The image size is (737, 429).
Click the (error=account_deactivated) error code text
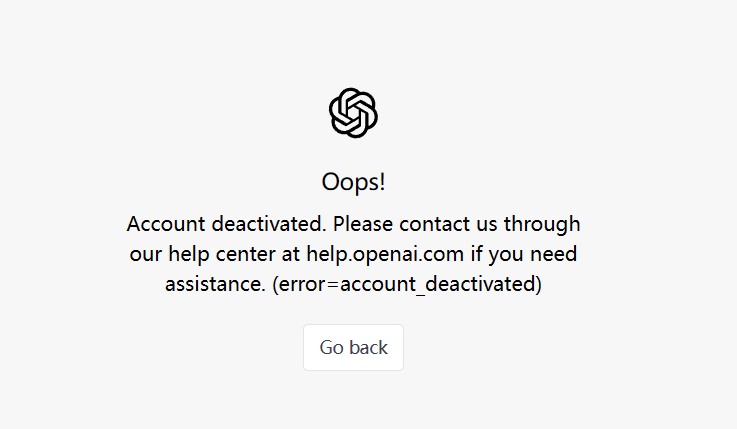click(407, 284)
